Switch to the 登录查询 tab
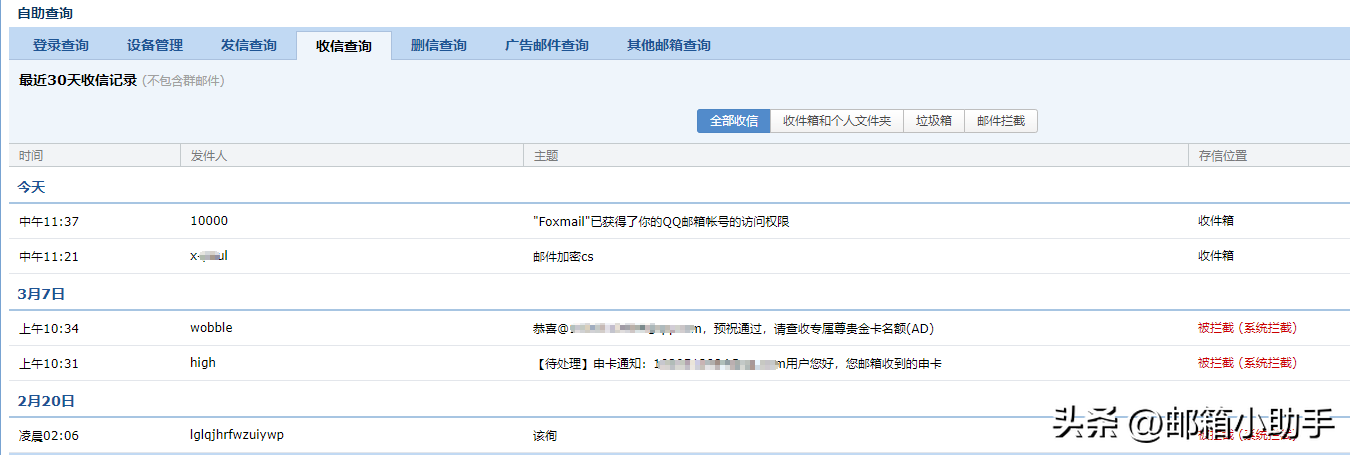 61,45
